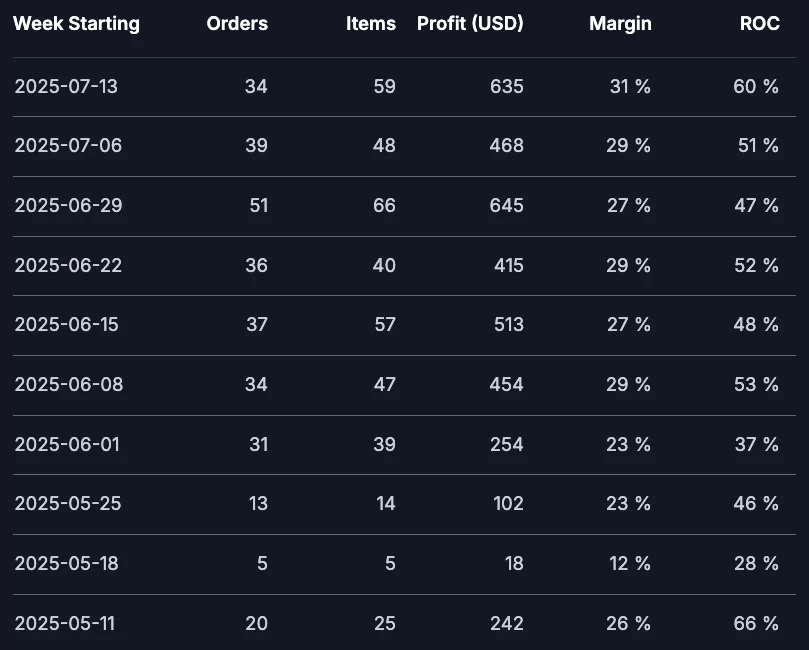Click the 2025-05-25 date cell
This screenshot has width=809, height=650.
point(68,503)
